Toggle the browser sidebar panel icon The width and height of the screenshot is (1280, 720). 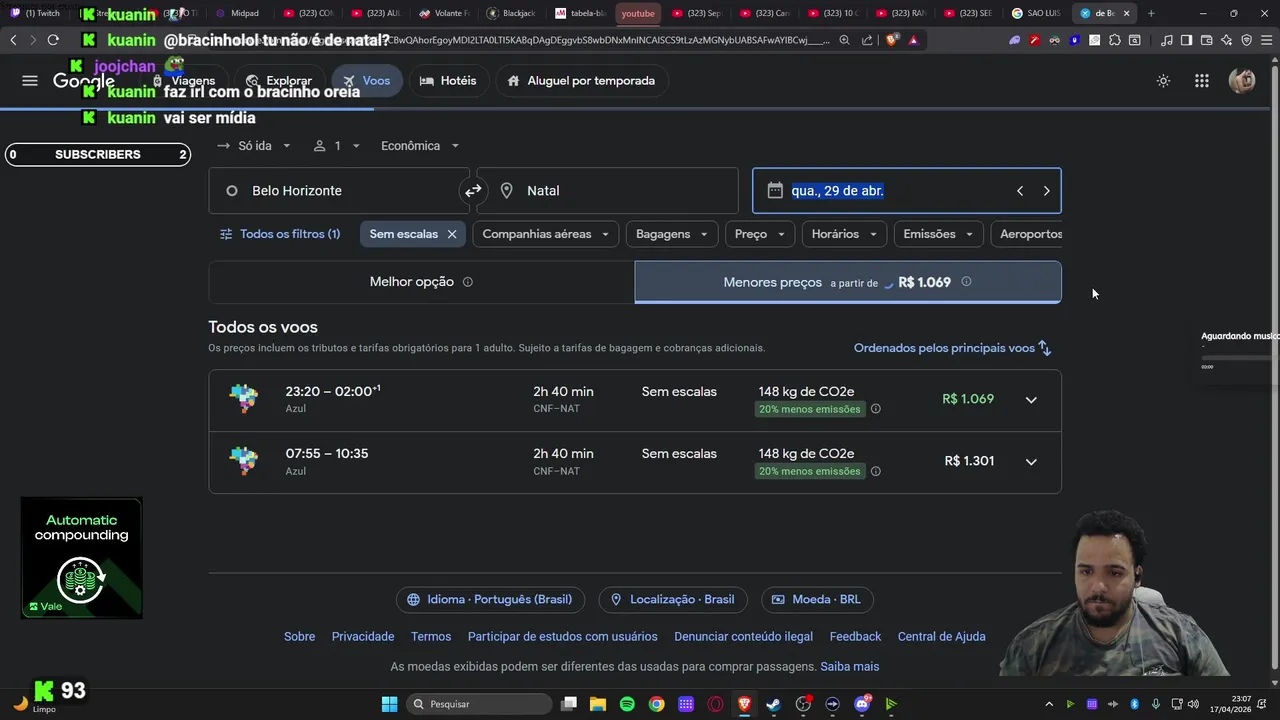pos(1186,40)
